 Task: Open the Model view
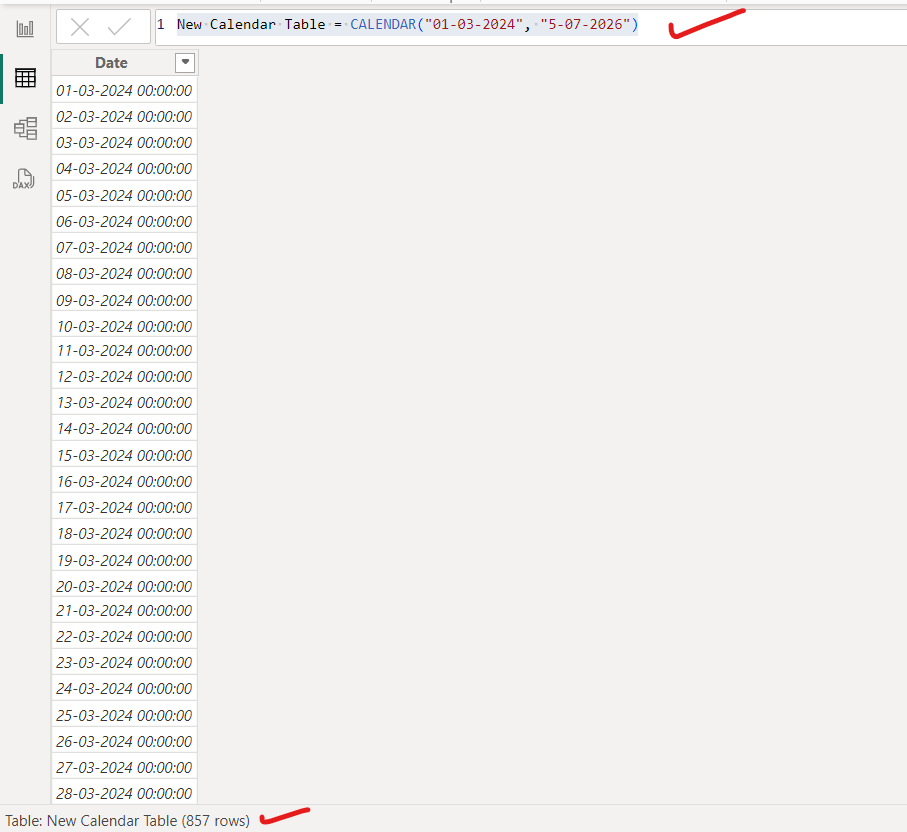(25, 128)
